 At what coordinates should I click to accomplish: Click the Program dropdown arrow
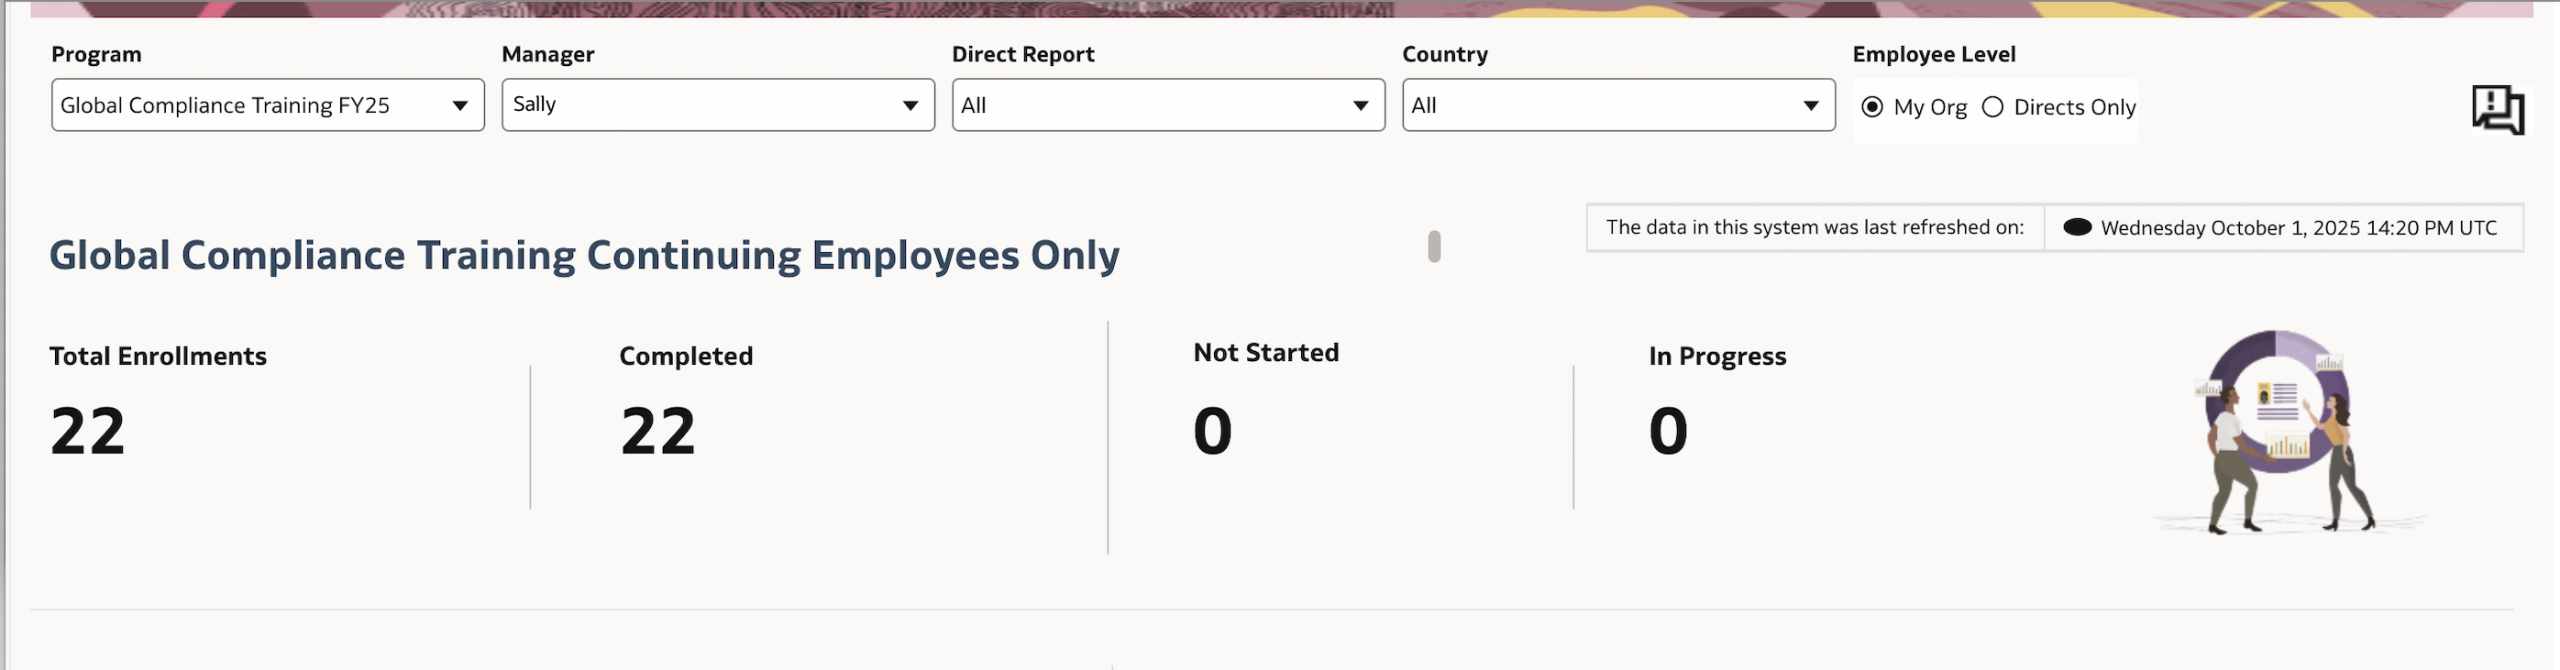(x=460, y=106)
